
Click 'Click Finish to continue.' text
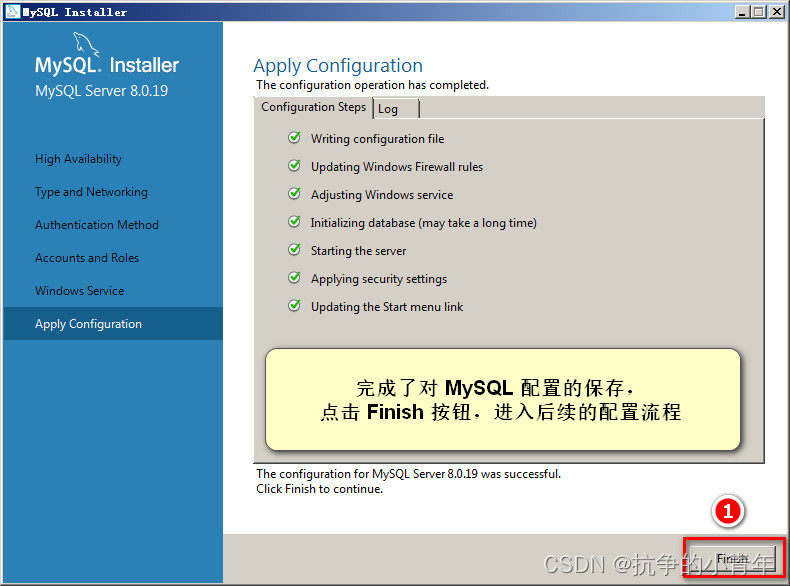319,489
